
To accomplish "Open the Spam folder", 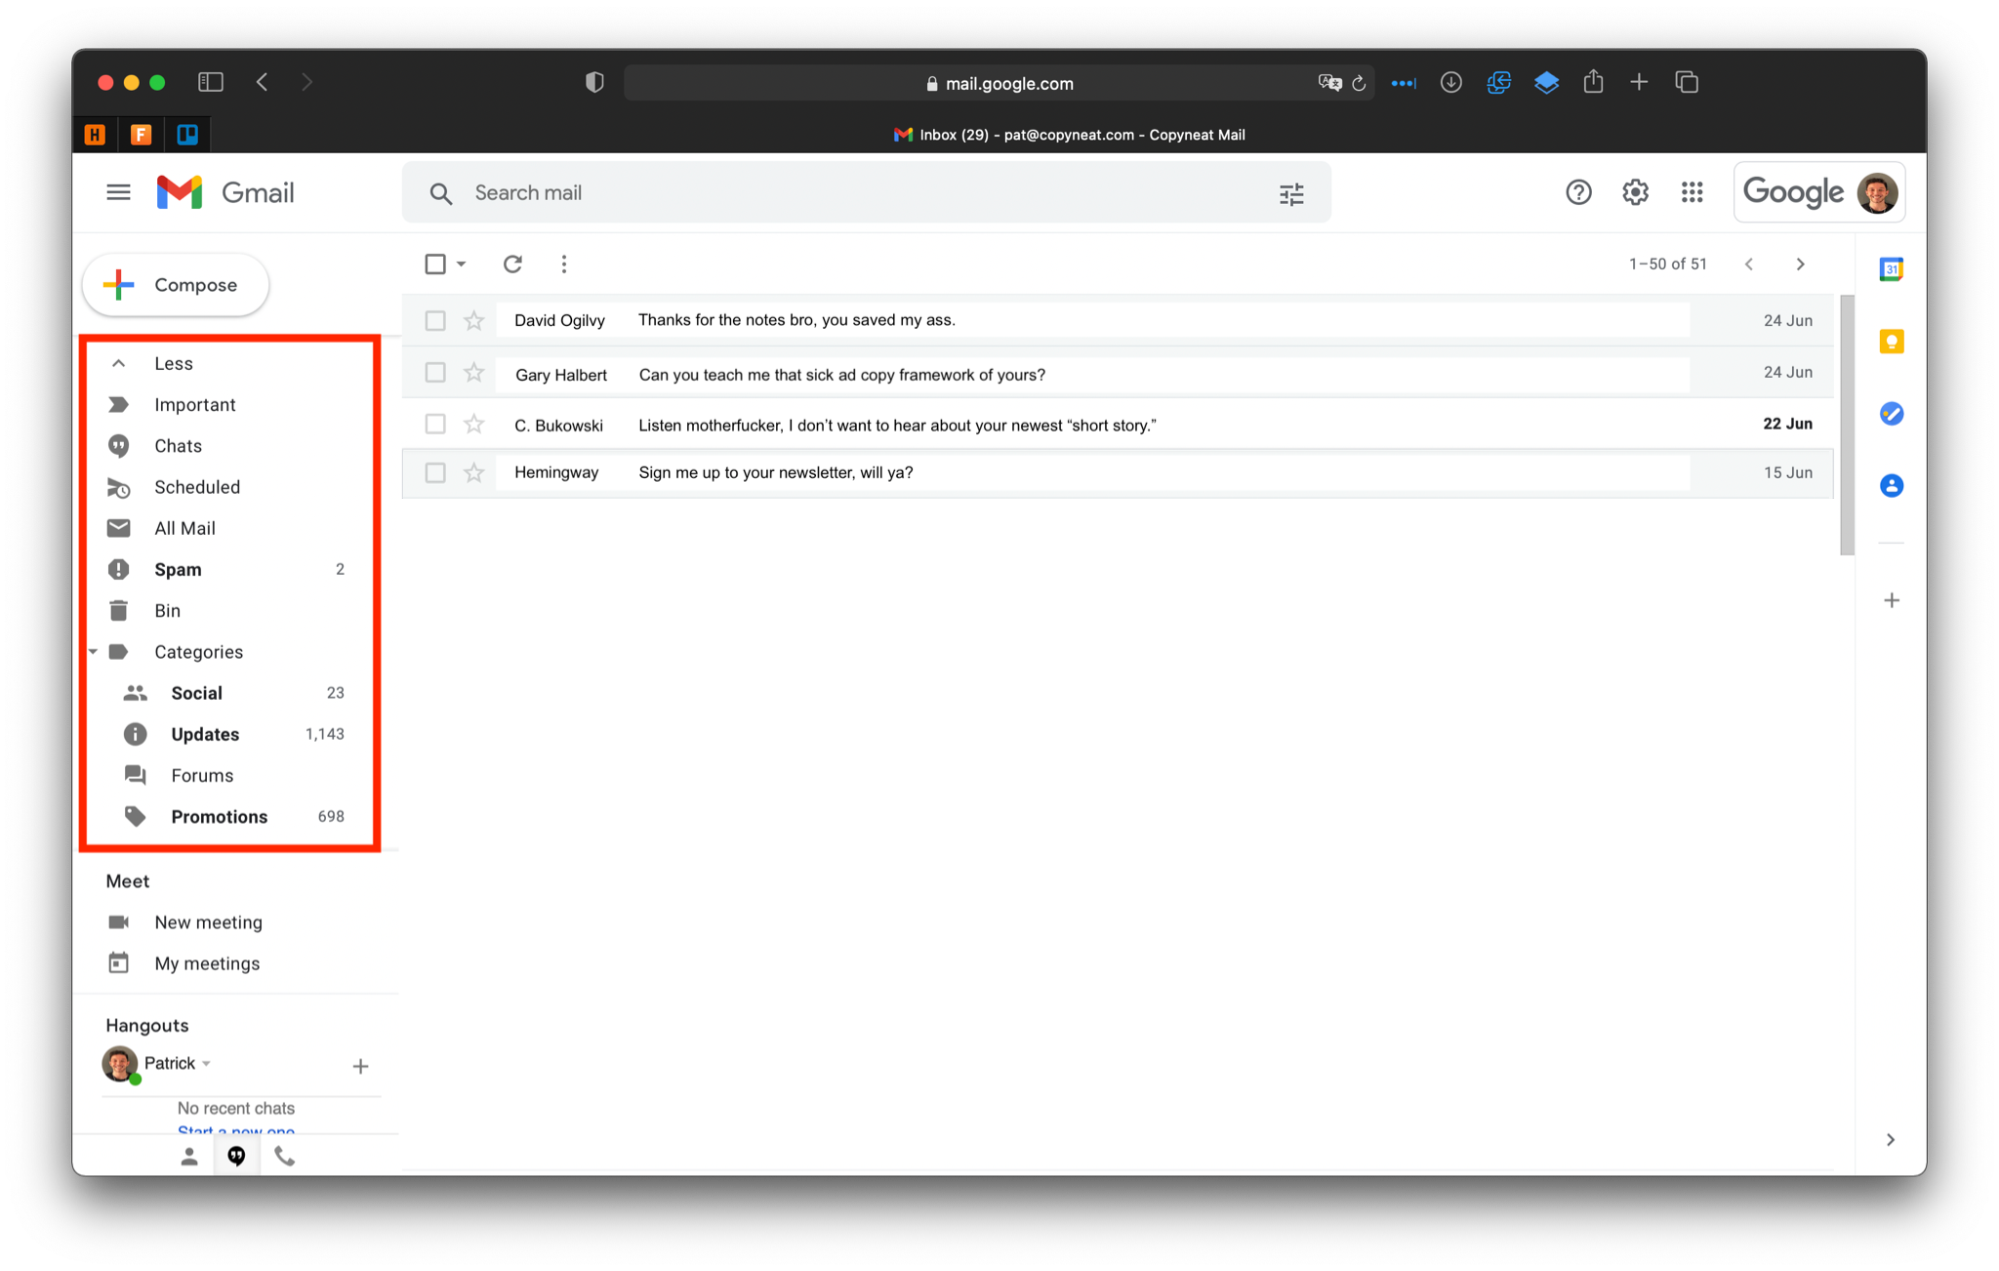I will coord(178,569).
